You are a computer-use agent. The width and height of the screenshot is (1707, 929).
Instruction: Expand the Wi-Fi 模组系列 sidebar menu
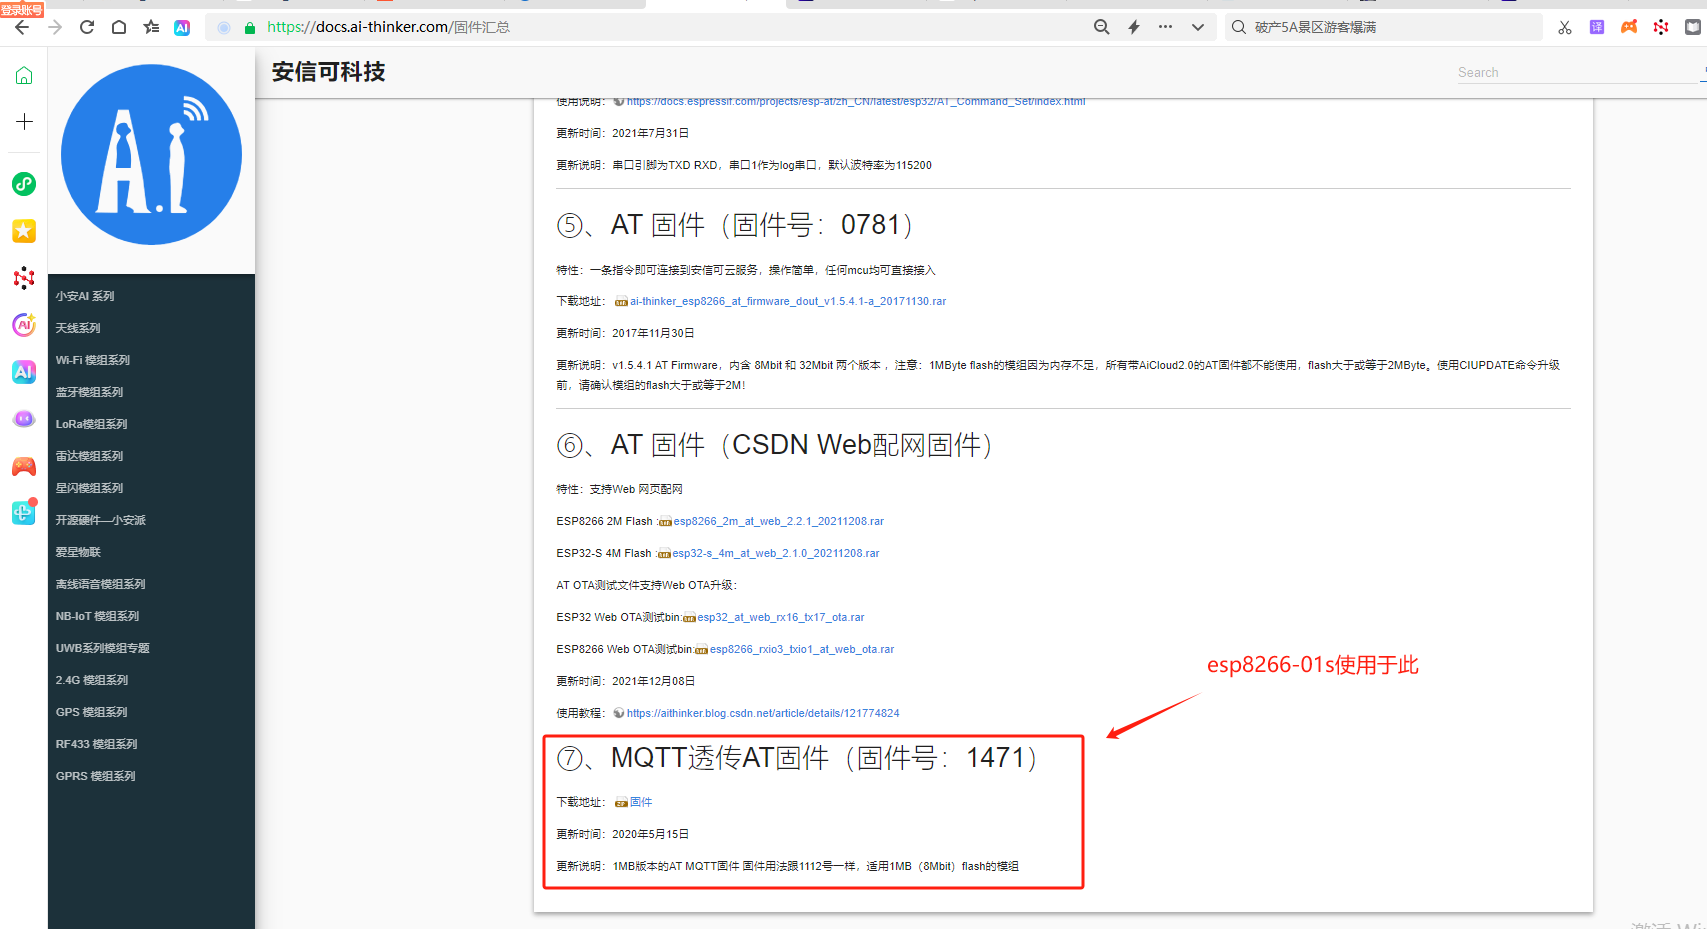pyautogui.click(x=93, y=360)
